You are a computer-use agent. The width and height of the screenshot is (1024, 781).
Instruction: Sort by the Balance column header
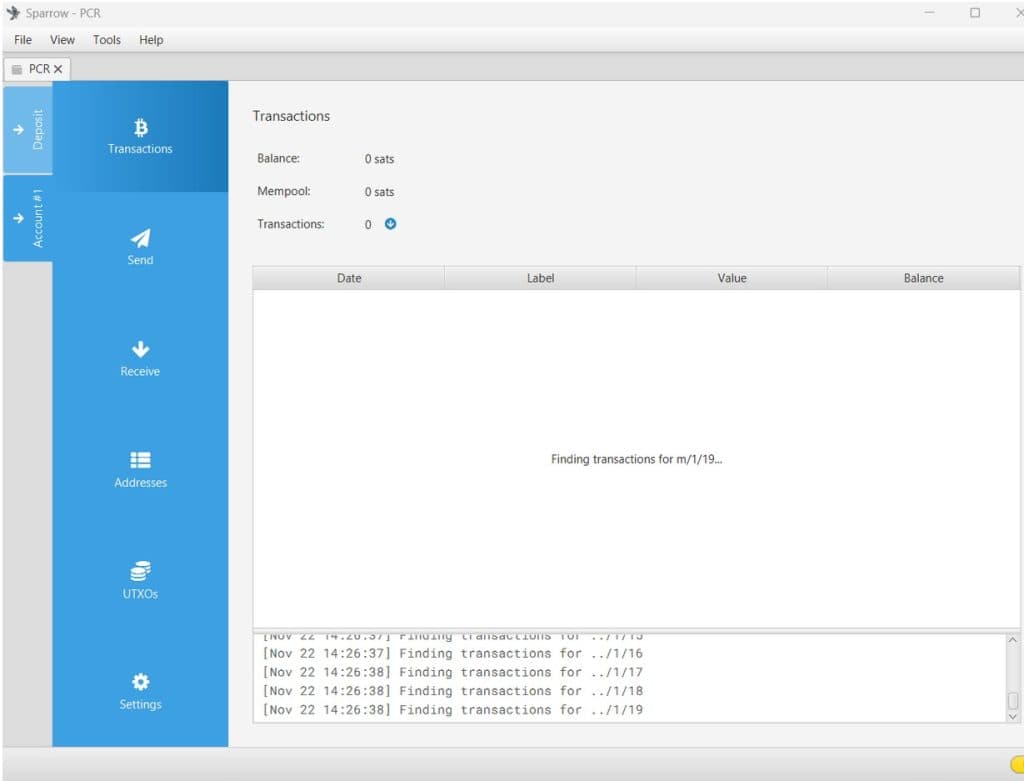click(923, 277)
